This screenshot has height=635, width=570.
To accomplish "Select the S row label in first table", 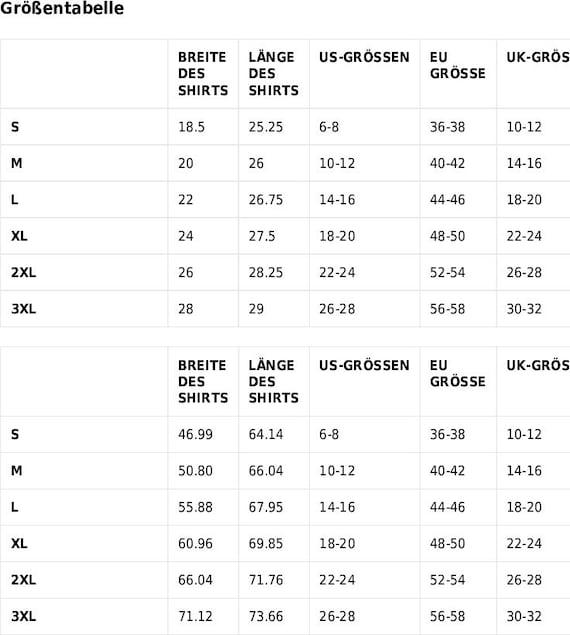I will pyautogui.click(x=15, y=127).
